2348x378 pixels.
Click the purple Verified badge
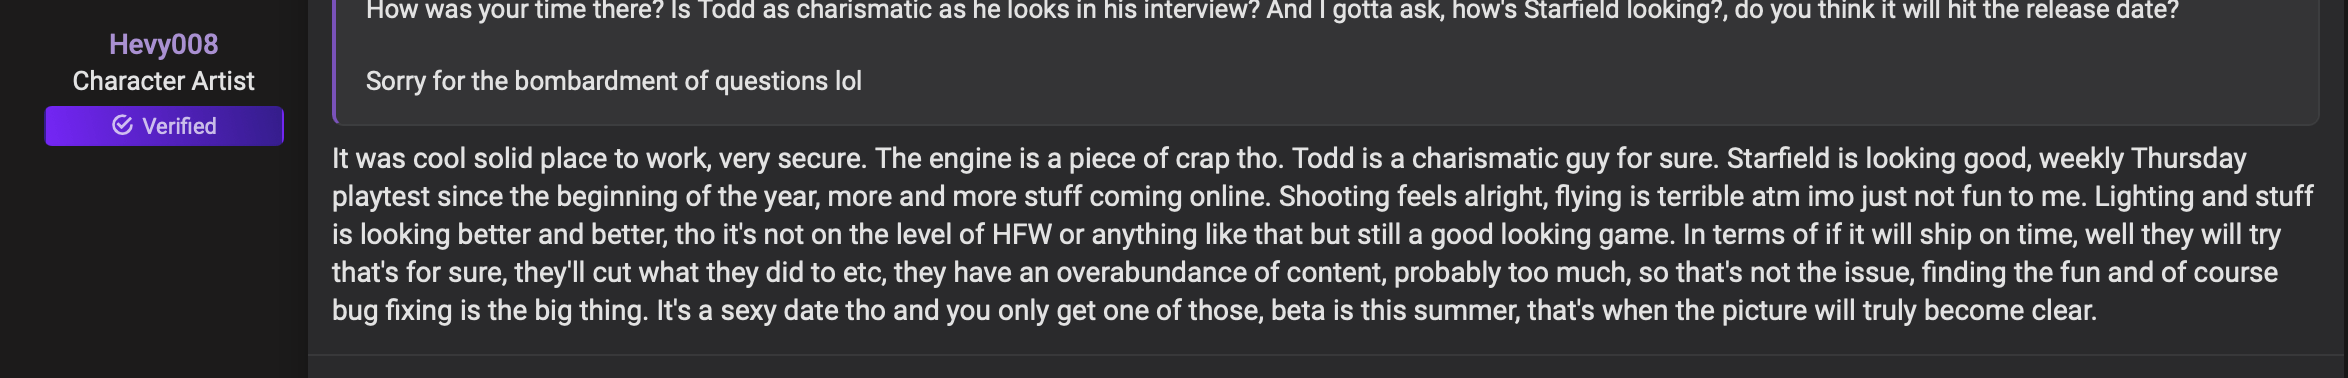pyautogui.click(x=164, y=126)
